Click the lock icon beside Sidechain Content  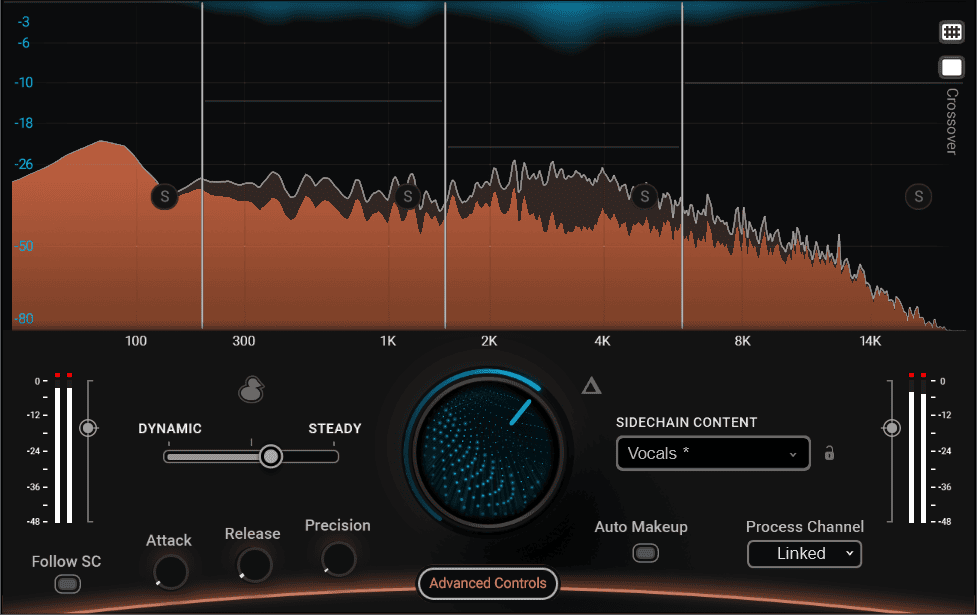coord(829,453)
